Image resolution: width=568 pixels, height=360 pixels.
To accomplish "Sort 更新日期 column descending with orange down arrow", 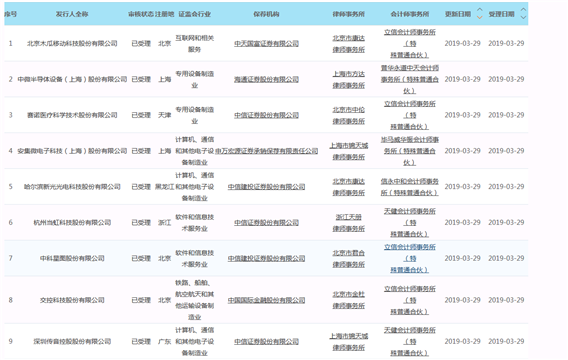I will click(x=480, y=17).
